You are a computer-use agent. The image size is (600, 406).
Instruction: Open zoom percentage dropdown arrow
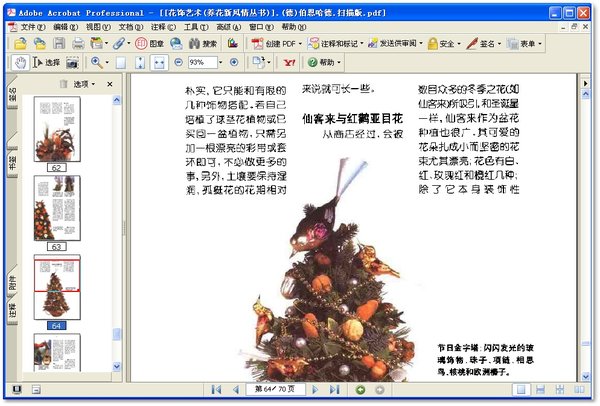(220, 62)
